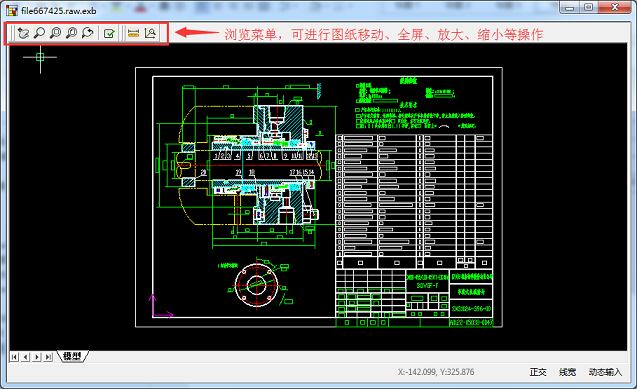Go to previous sheet tab arrow
The width and height of the screenshot is (637, 389).
(x=26, y=357)
